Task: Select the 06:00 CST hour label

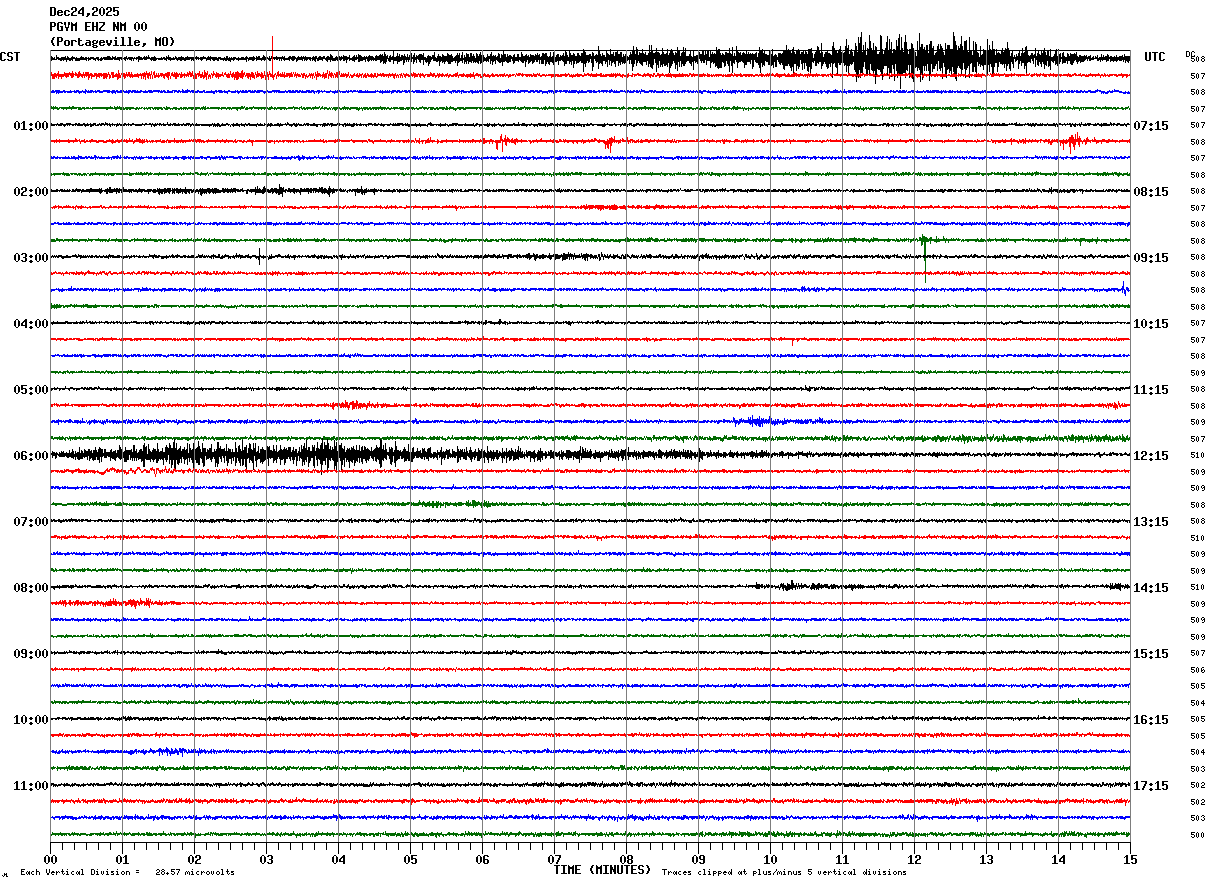Action: click(x=31, y=456)
